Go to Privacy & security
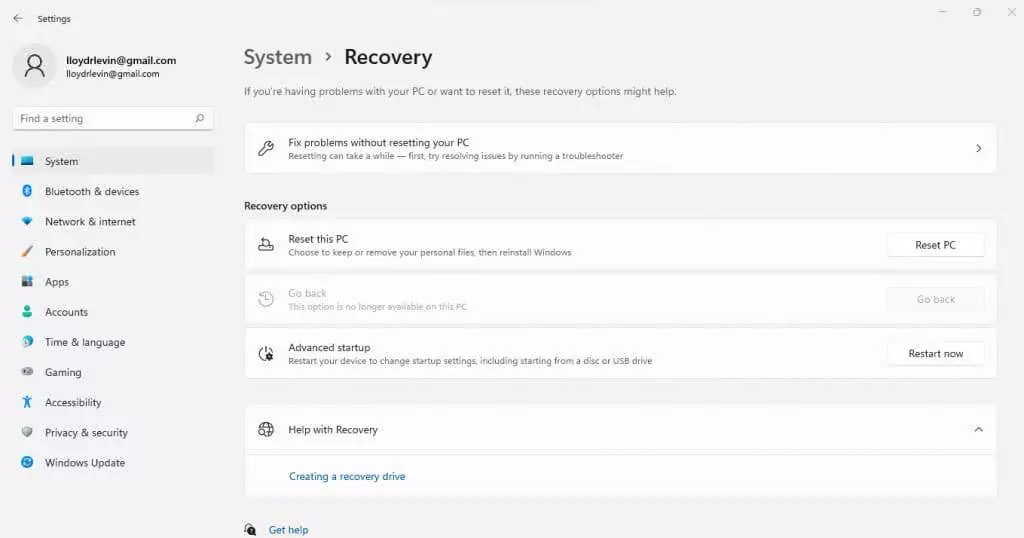The image size is (1024, 538). (x=113, y=432)
